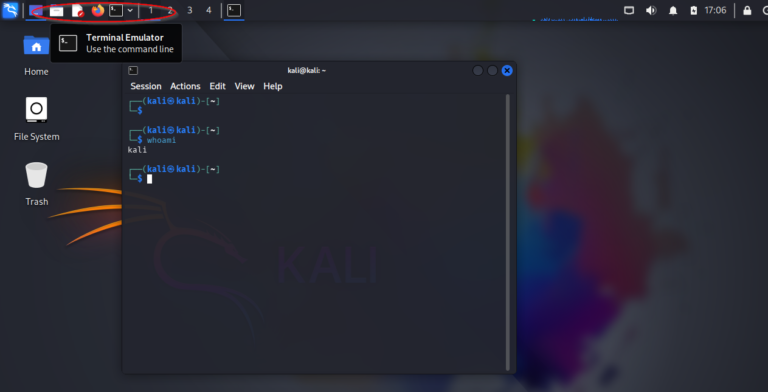The height and width of the screenshot is (392, 768).
Task: Expand the terminal launcher dropdown arrow
Action: coord(130,10)
